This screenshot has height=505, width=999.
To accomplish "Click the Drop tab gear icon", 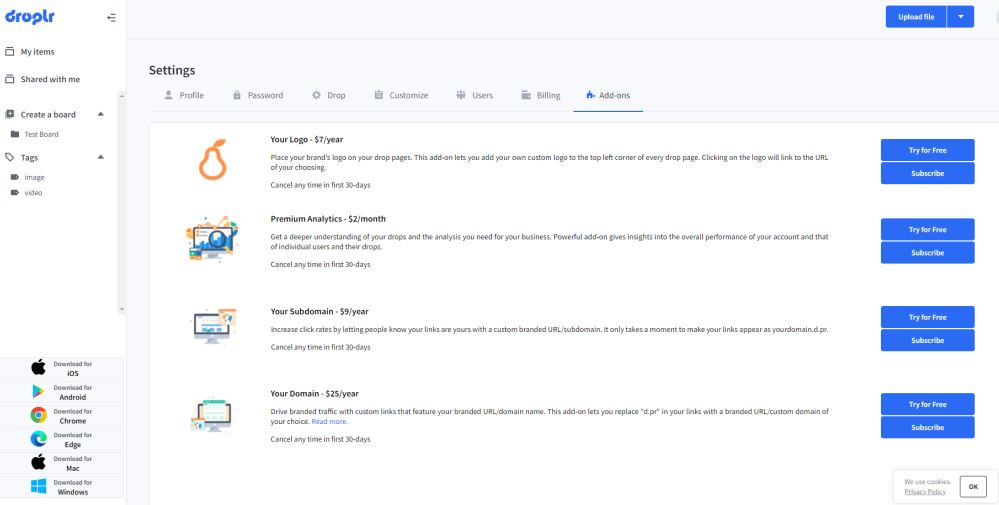I will click(316, 95).
